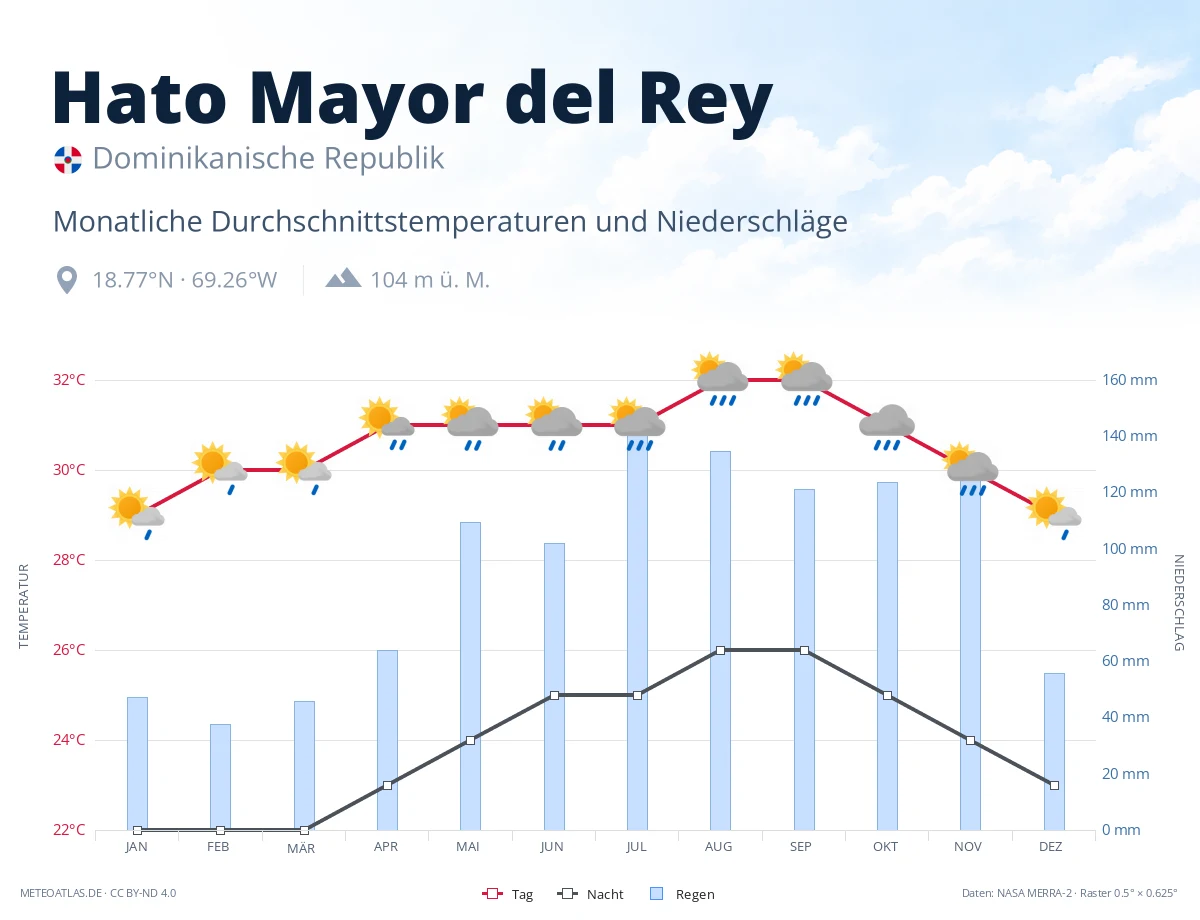Click the May rainfall bar
This screenshot has width=1200, height=920.
click(470, 676)
